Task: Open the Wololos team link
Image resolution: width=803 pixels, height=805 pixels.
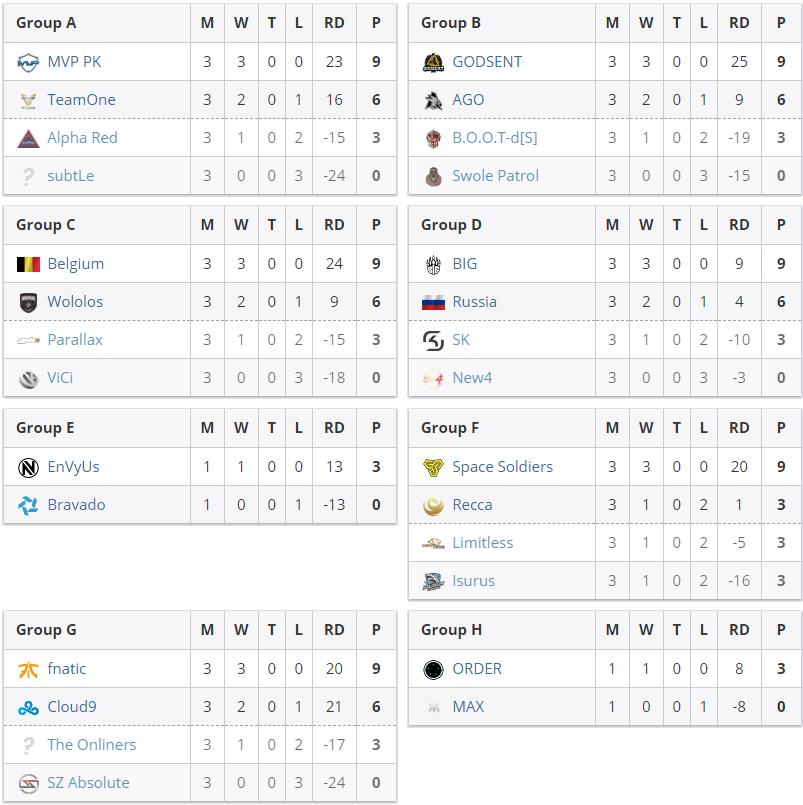Action: point(75,302)
